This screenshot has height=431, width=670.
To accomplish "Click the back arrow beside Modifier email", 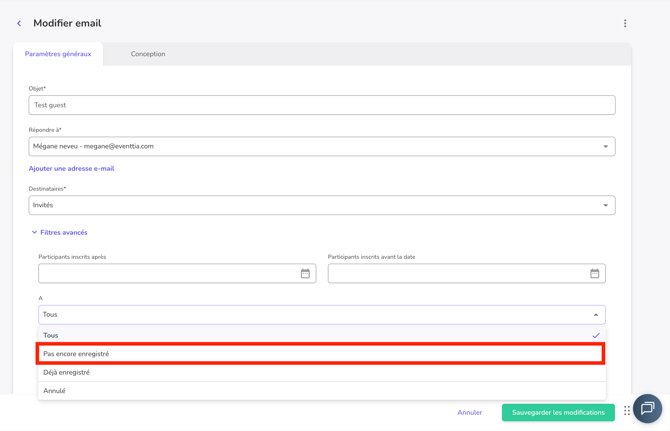I will coord(19,23).
